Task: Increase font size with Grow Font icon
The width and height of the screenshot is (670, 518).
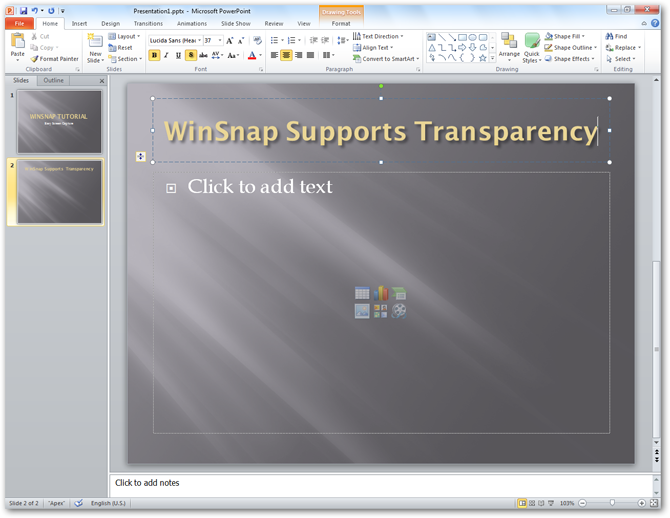Action: pos(229,41)
